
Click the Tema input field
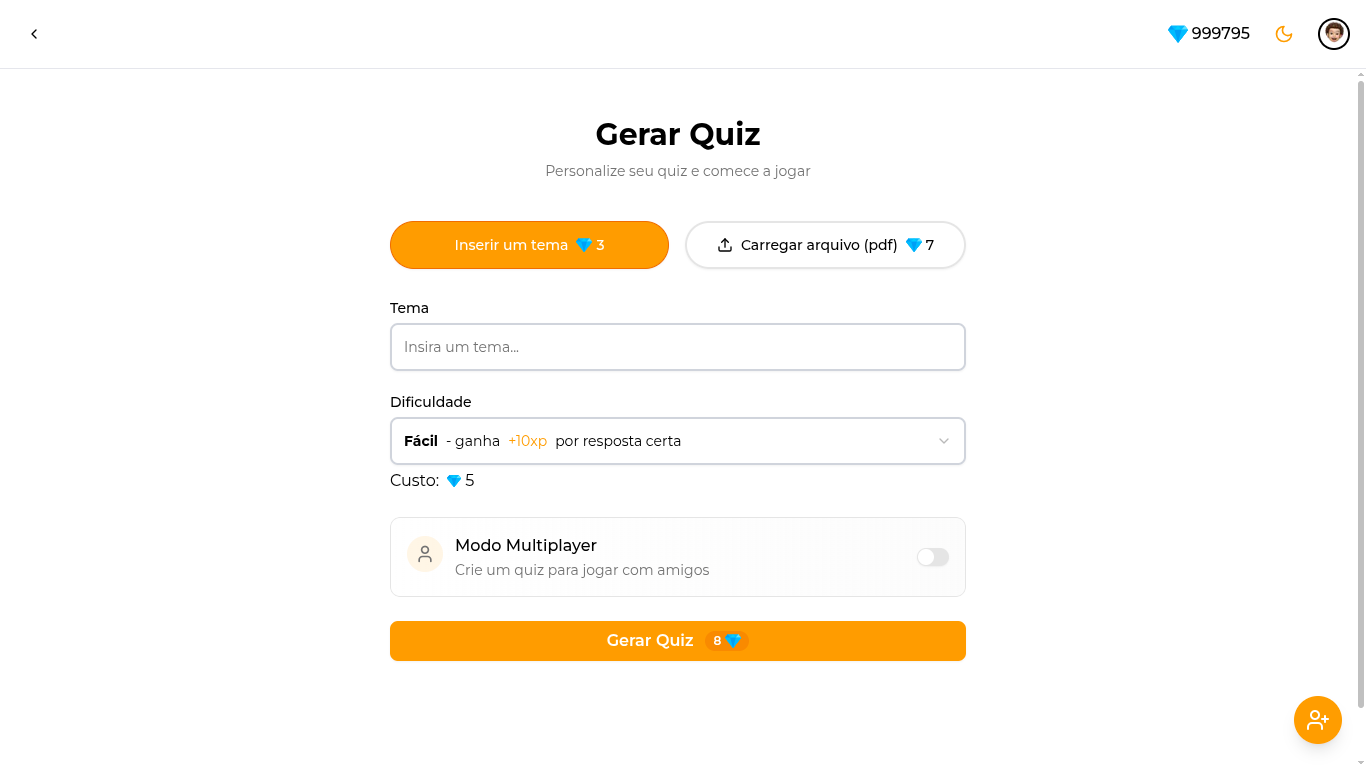pos(677,346)
